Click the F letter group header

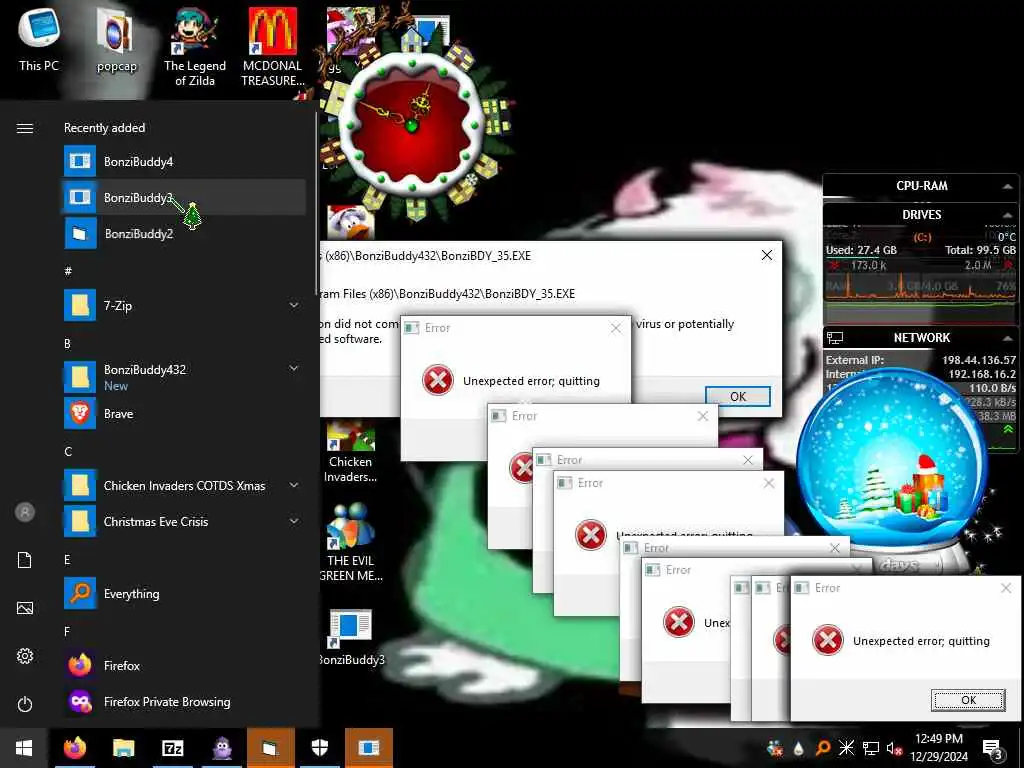pos(67,632)
